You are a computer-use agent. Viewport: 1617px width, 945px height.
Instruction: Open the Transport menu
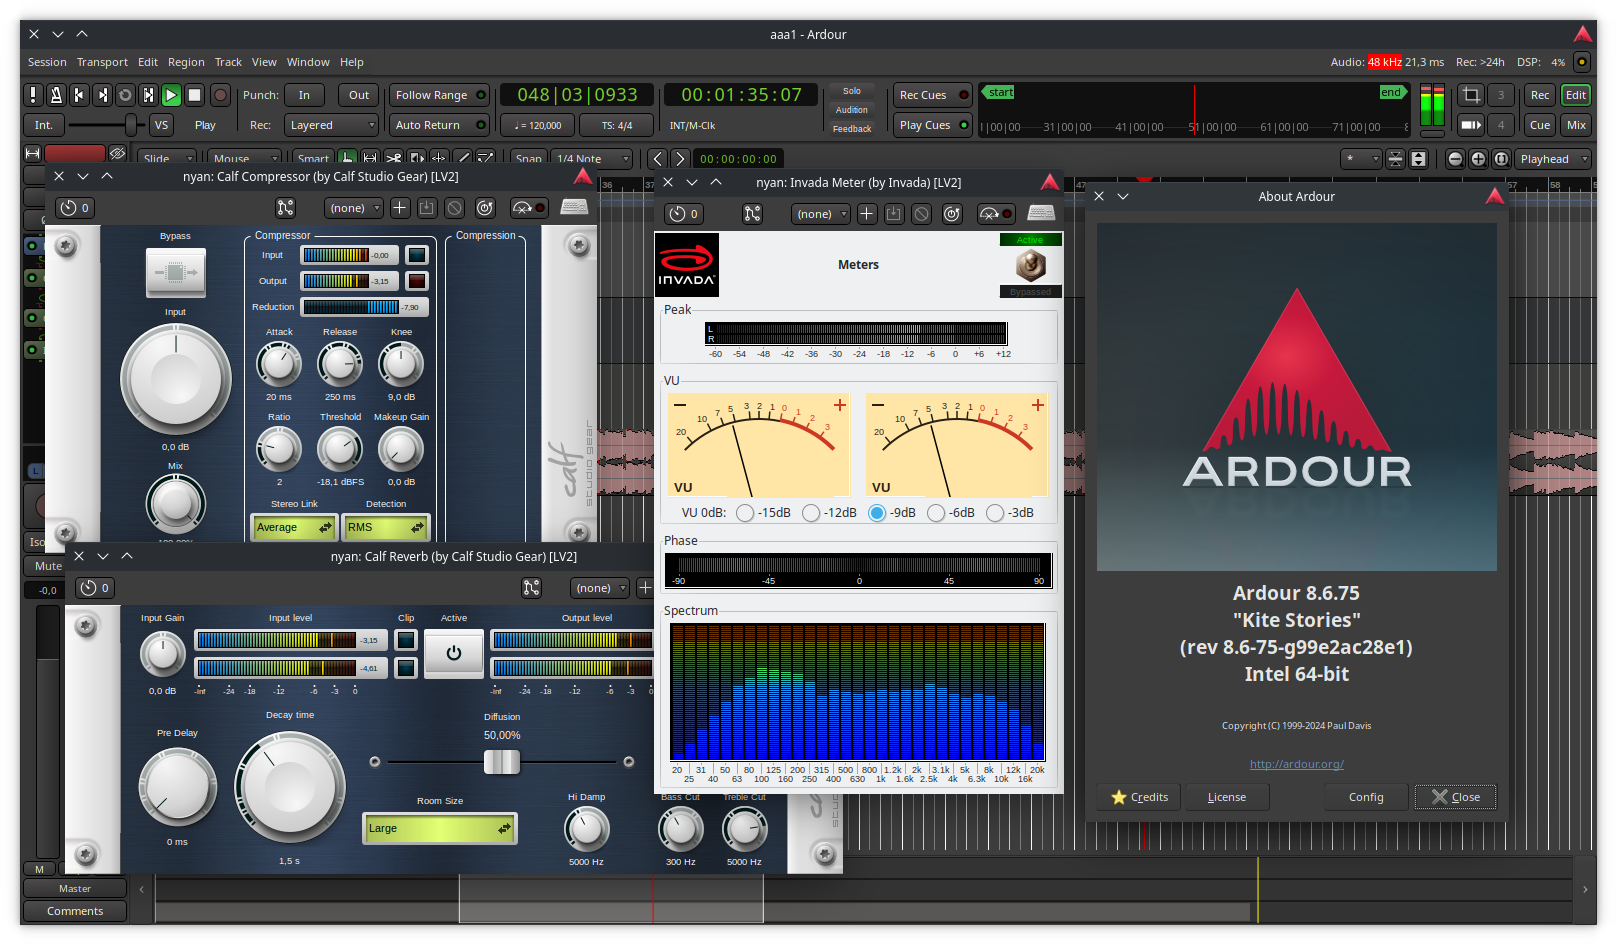[x=102, y=62]
